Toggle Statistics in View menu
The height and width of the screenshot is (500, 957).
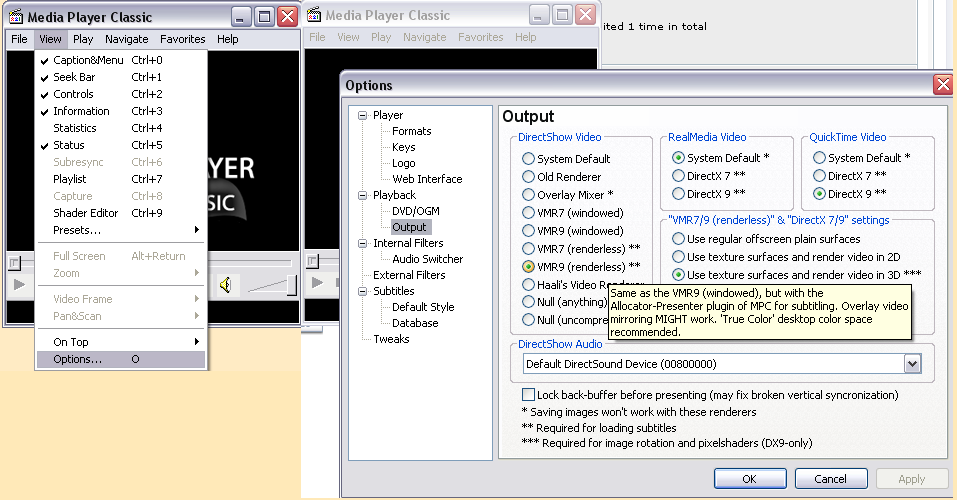coord(121,128)
